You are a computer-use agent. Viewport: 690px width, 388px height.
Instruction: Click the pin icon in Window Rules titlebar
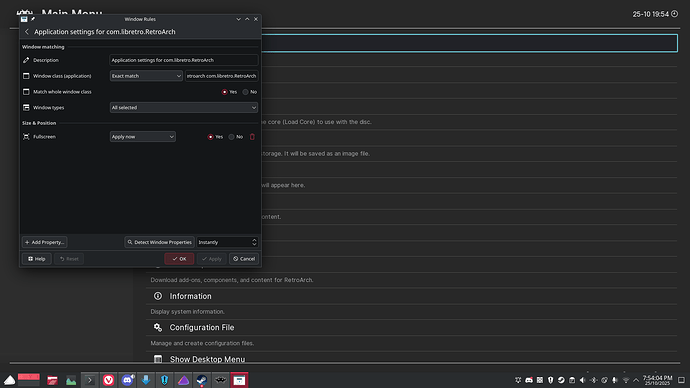33,19
